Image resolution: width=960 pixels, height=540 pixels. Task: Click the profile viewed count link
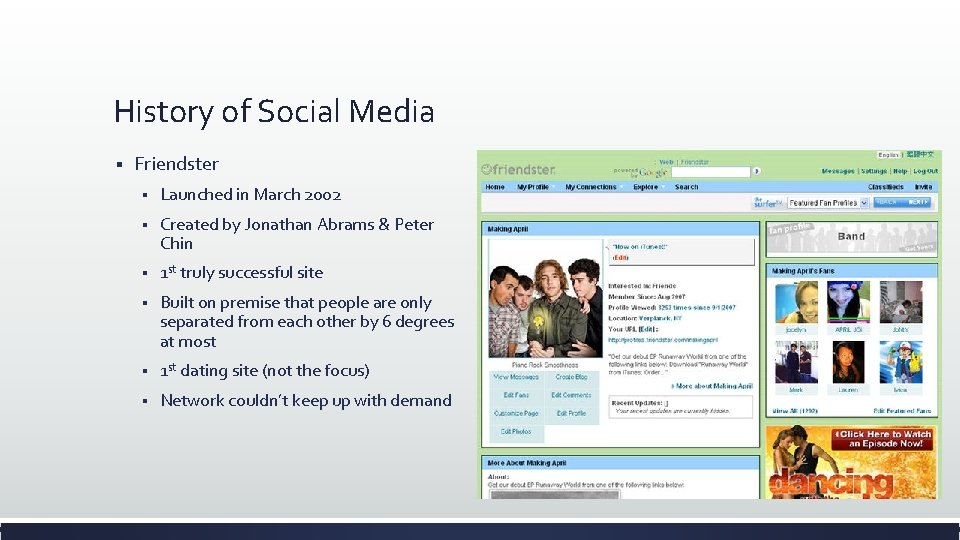click(697, 307)
